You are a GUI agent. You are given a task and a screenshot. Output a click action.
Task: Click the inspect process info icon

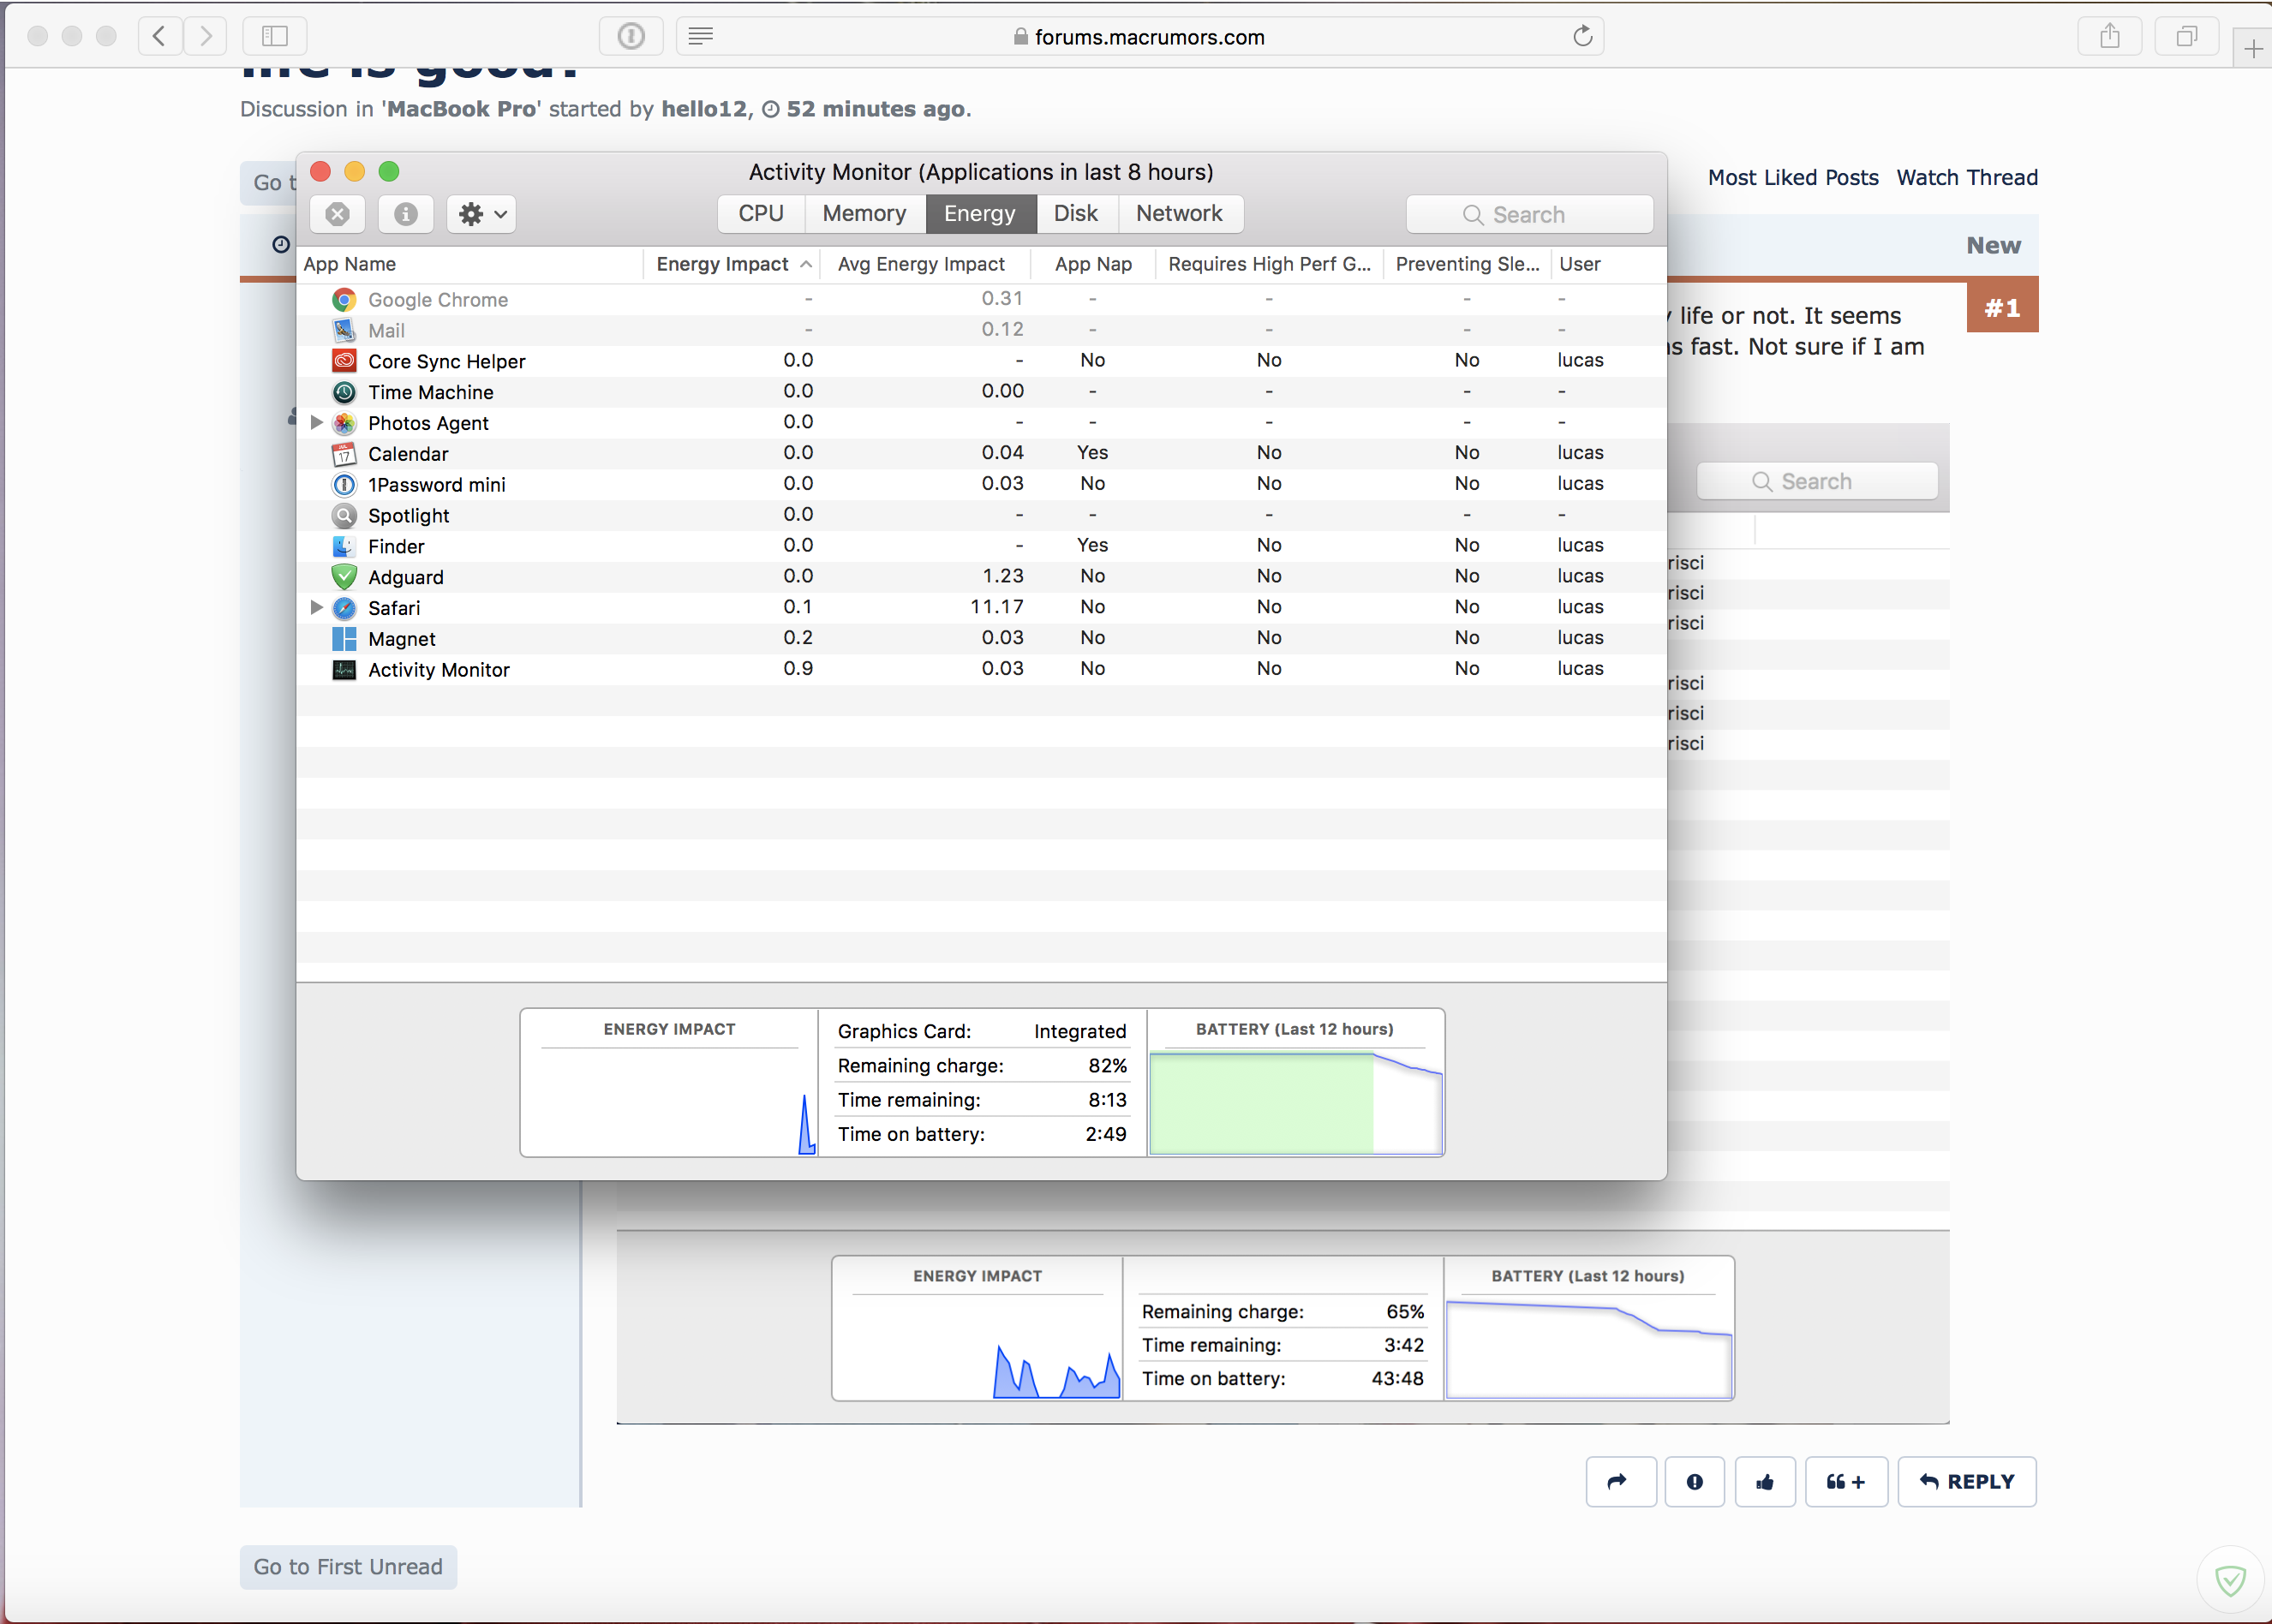click(405, 214)
